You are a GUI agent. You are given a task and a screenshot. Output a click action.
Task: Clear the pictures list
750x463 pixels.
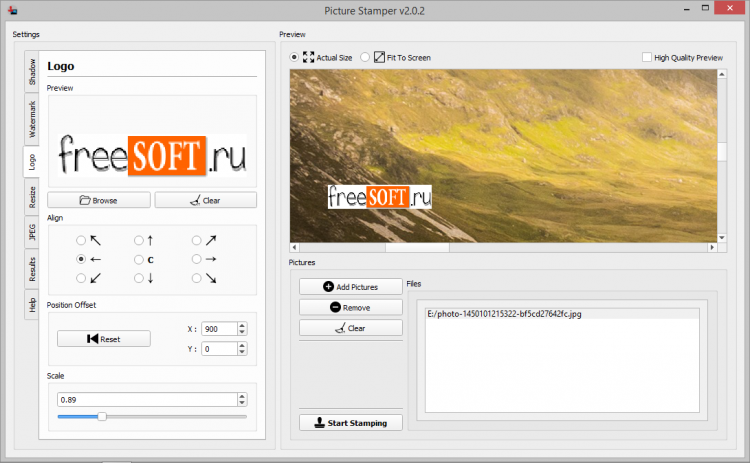(351, 328)
